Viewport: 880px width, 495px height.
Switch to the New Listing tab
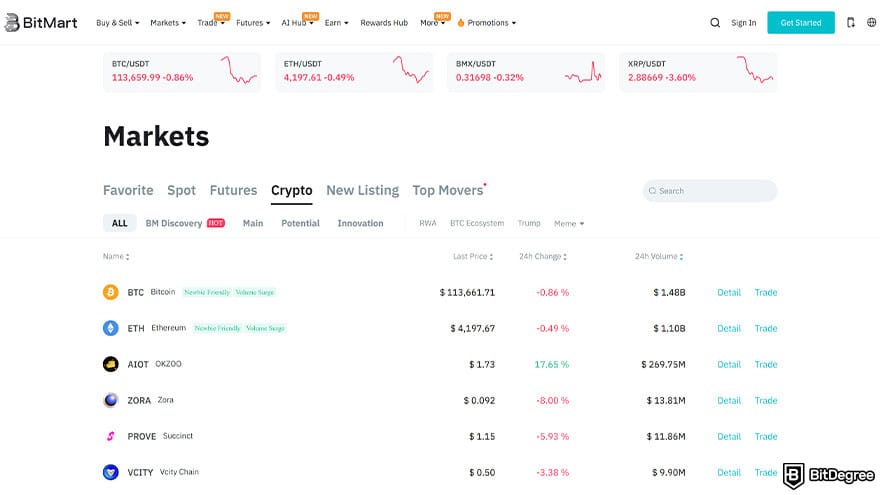(363, 190)
